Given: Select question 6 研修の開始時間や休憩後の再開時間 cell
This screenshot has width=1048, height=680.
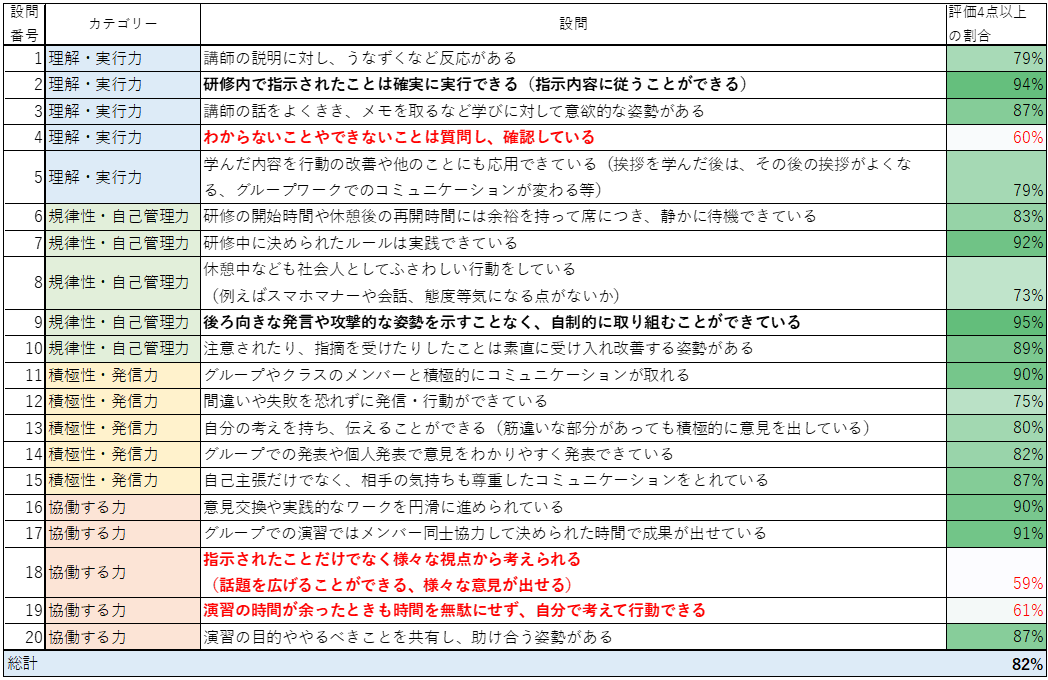Looking at the screenshot, I should click(573, 217).
